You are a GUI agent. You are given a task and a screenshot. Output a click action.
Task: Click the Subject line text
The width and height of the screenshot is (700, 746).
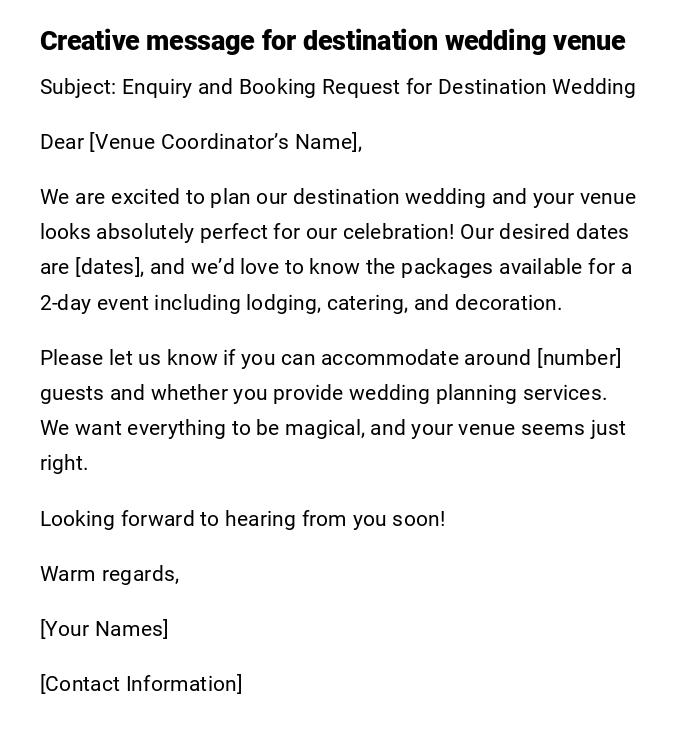tap(337, 87)
